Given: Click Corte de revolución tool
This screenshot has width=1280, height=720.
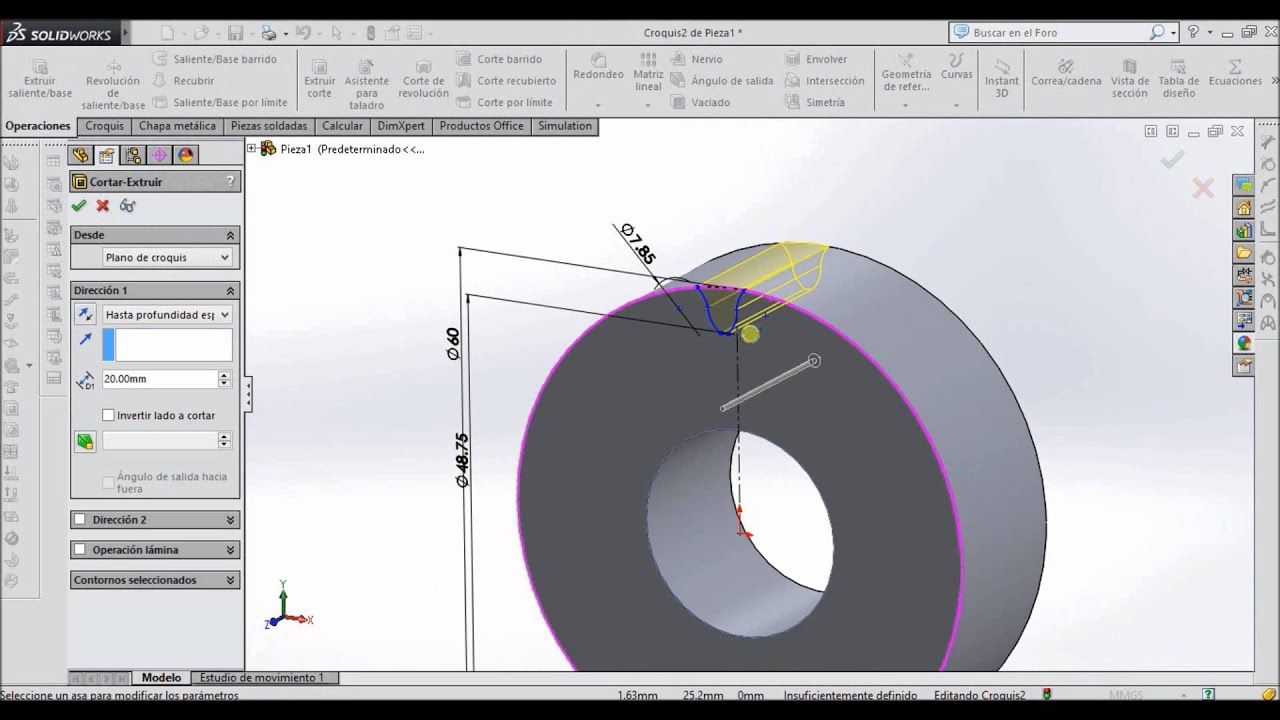Looking at the screenshot, I should [x=424, y=79].
